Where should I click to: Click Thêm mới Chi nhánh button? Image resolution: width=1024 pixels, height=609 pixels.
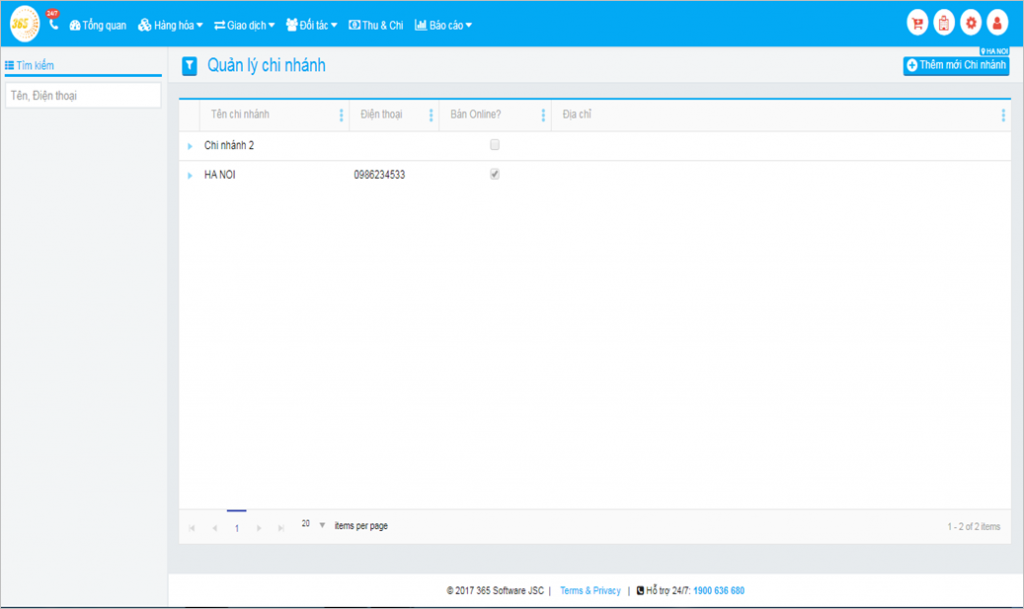[956, 65]
